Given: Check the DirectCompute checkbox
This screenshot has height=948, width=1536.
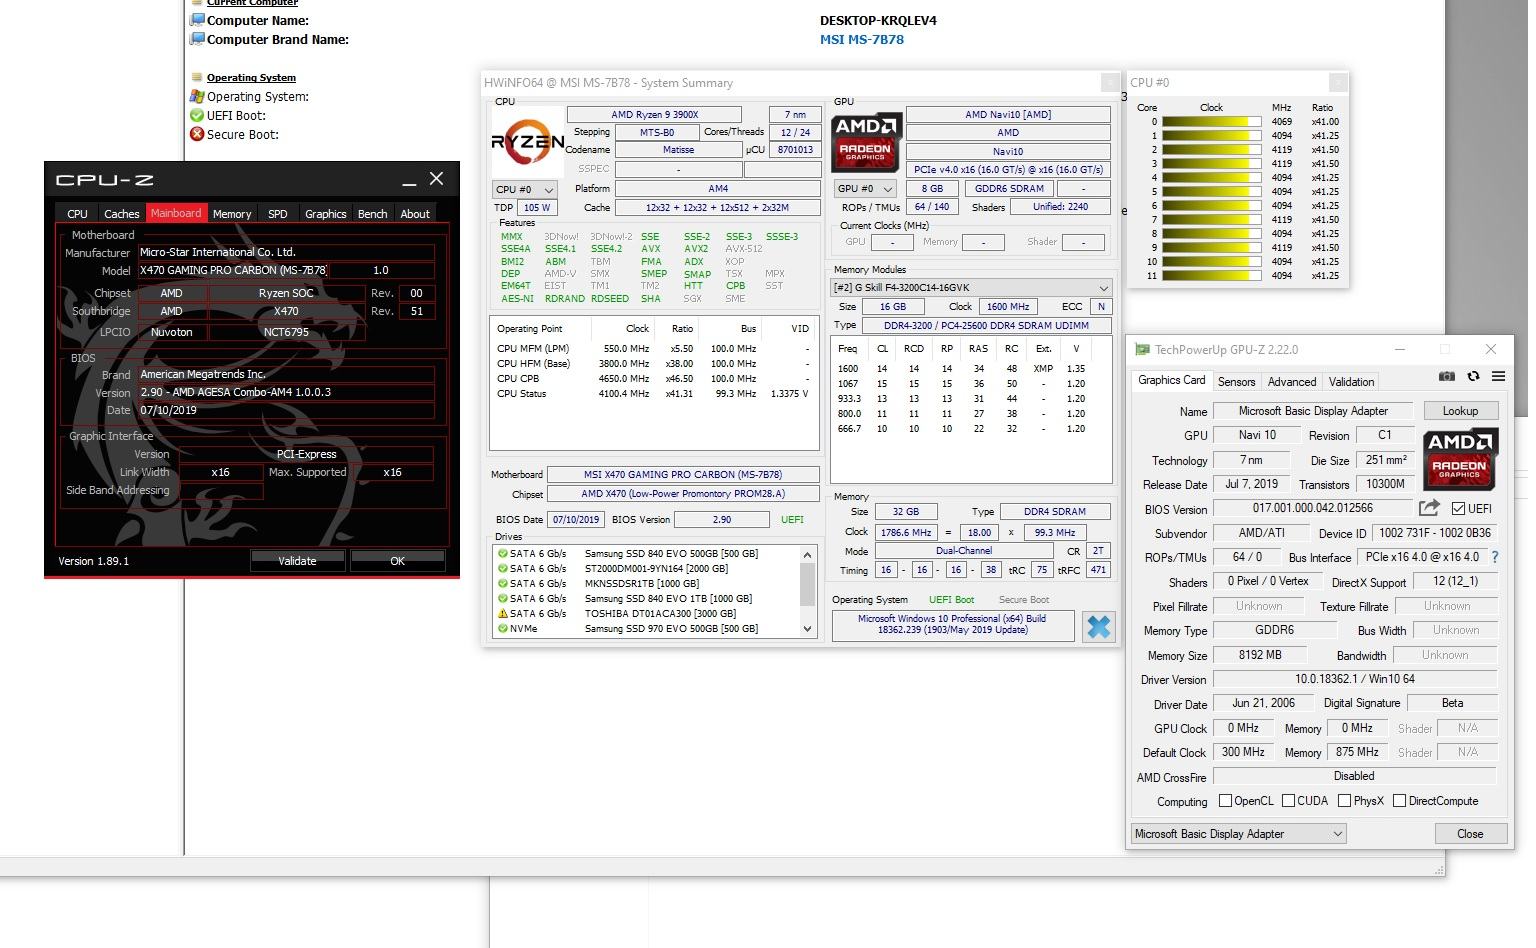Looking at the screenshot, I should click(x=1399, y=800).
